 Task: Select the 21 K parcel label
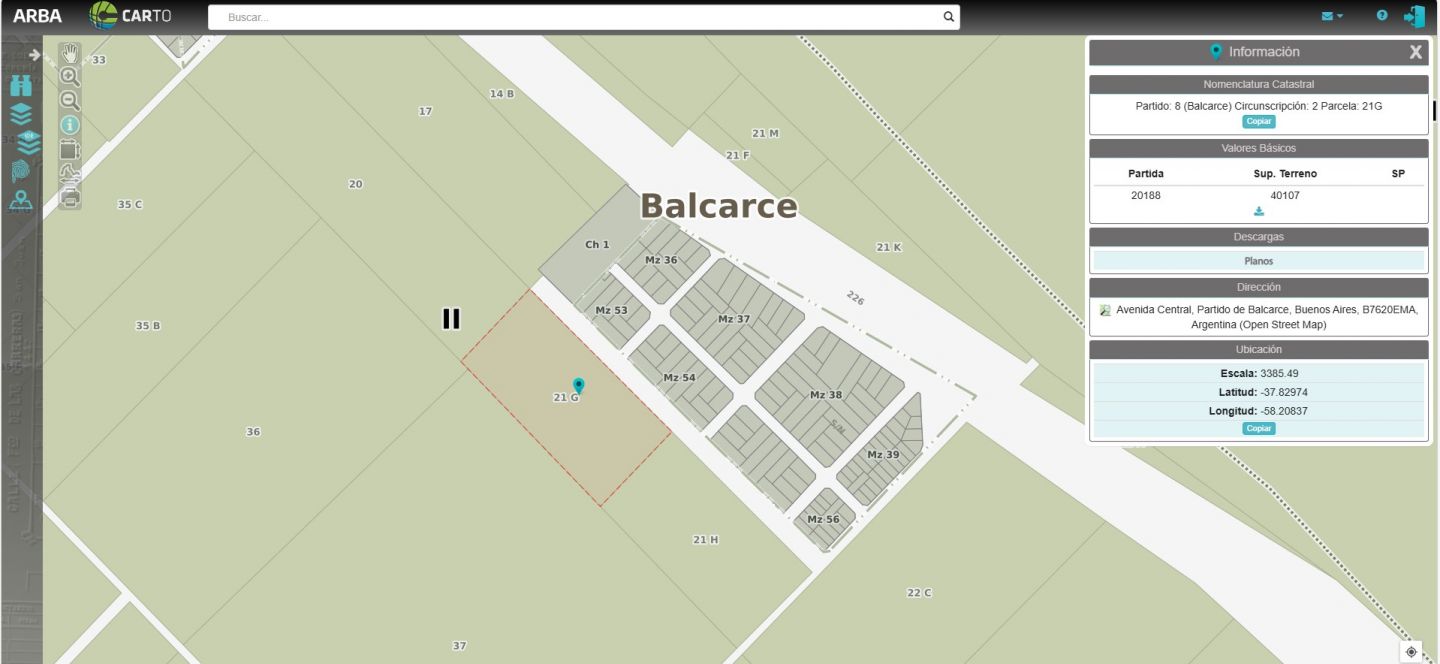tap(889, 247)
